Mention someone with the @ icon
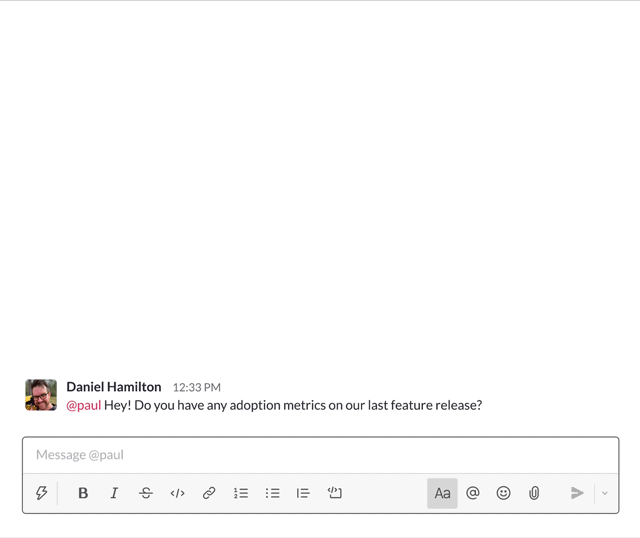 tap(473, 493)
